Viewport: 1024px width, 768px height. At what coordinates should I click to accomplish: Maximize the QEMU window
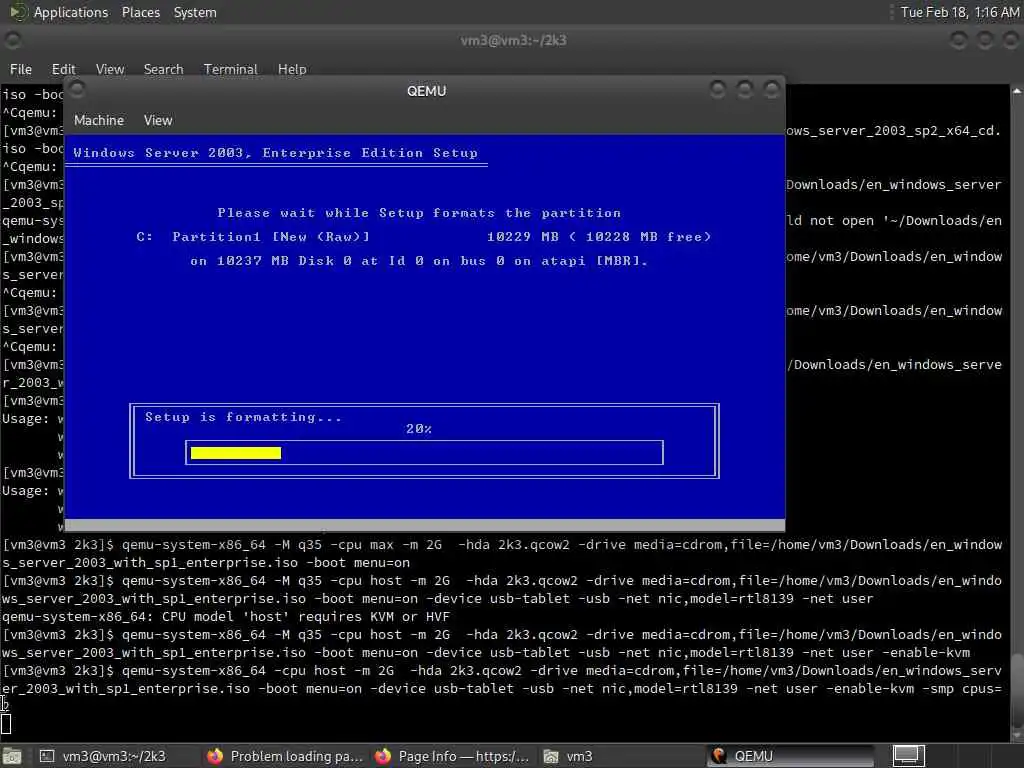point(744,89)
